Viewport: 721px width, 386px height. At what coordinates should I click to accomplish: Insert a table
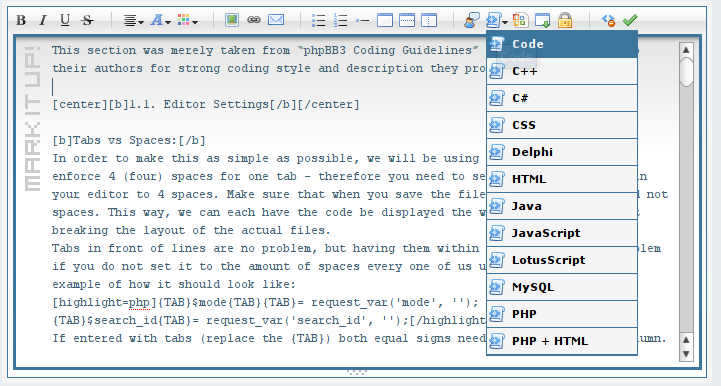[x=385, y=20]
